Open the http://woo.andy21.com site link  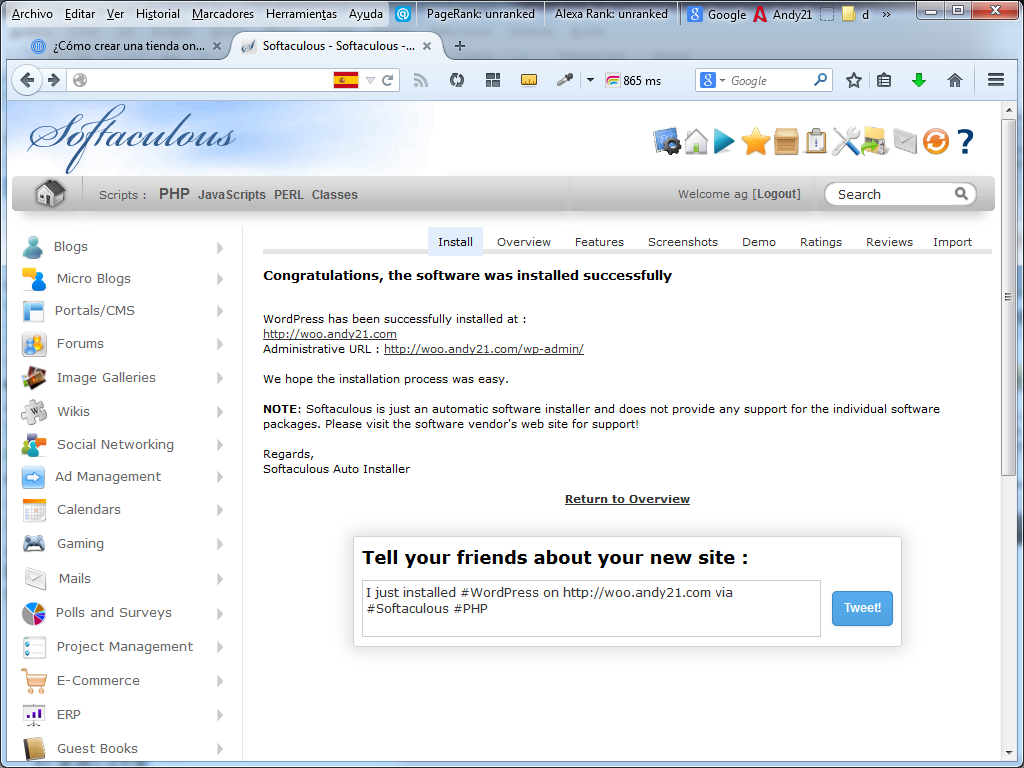pos(330,334)
